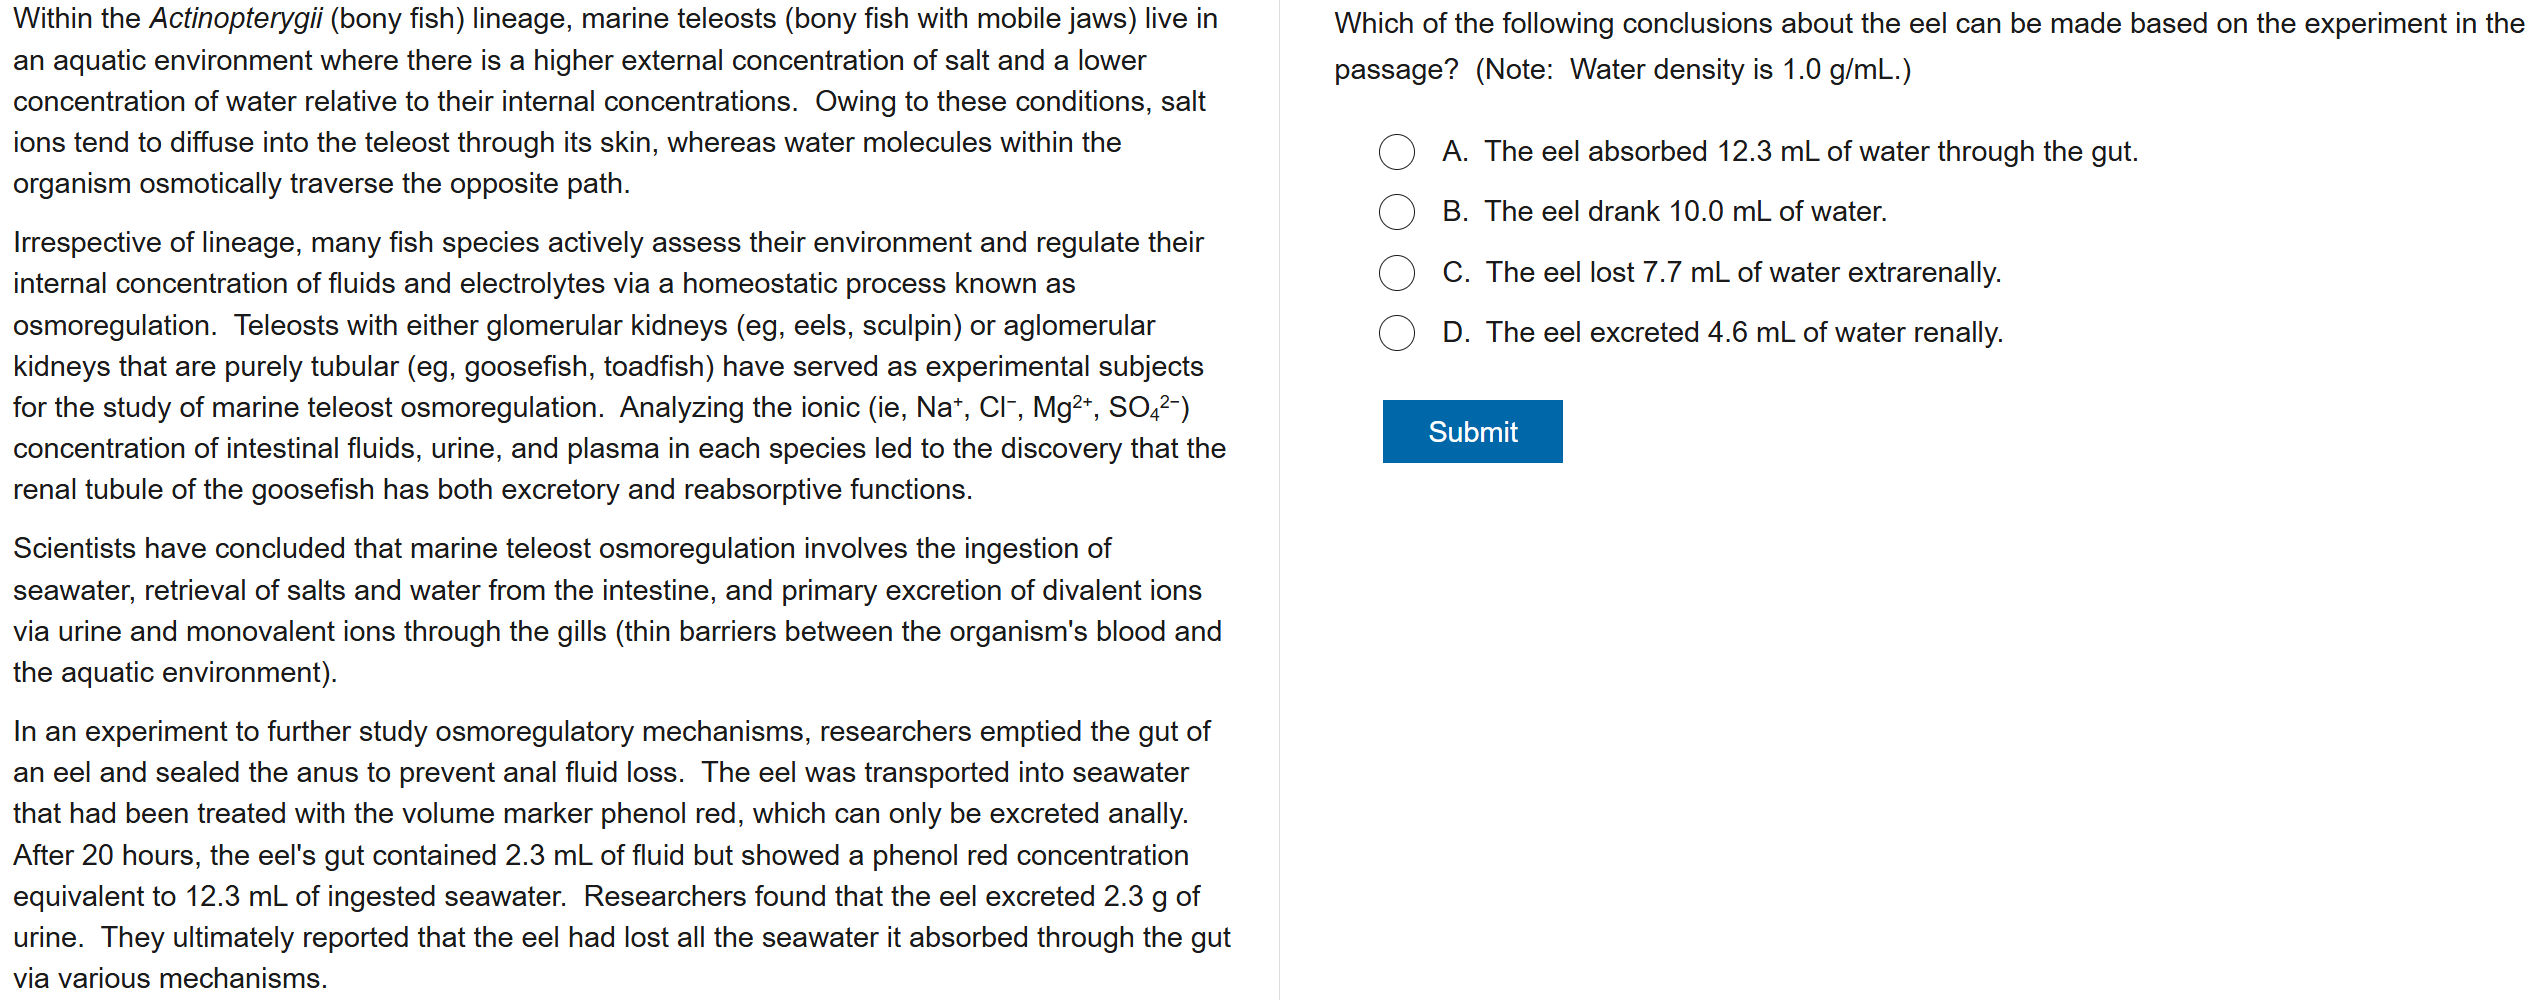This screenshot has width=2540, height=1000.
Task: Mark the radio button for answer D
Action: tap(1396, 333)
